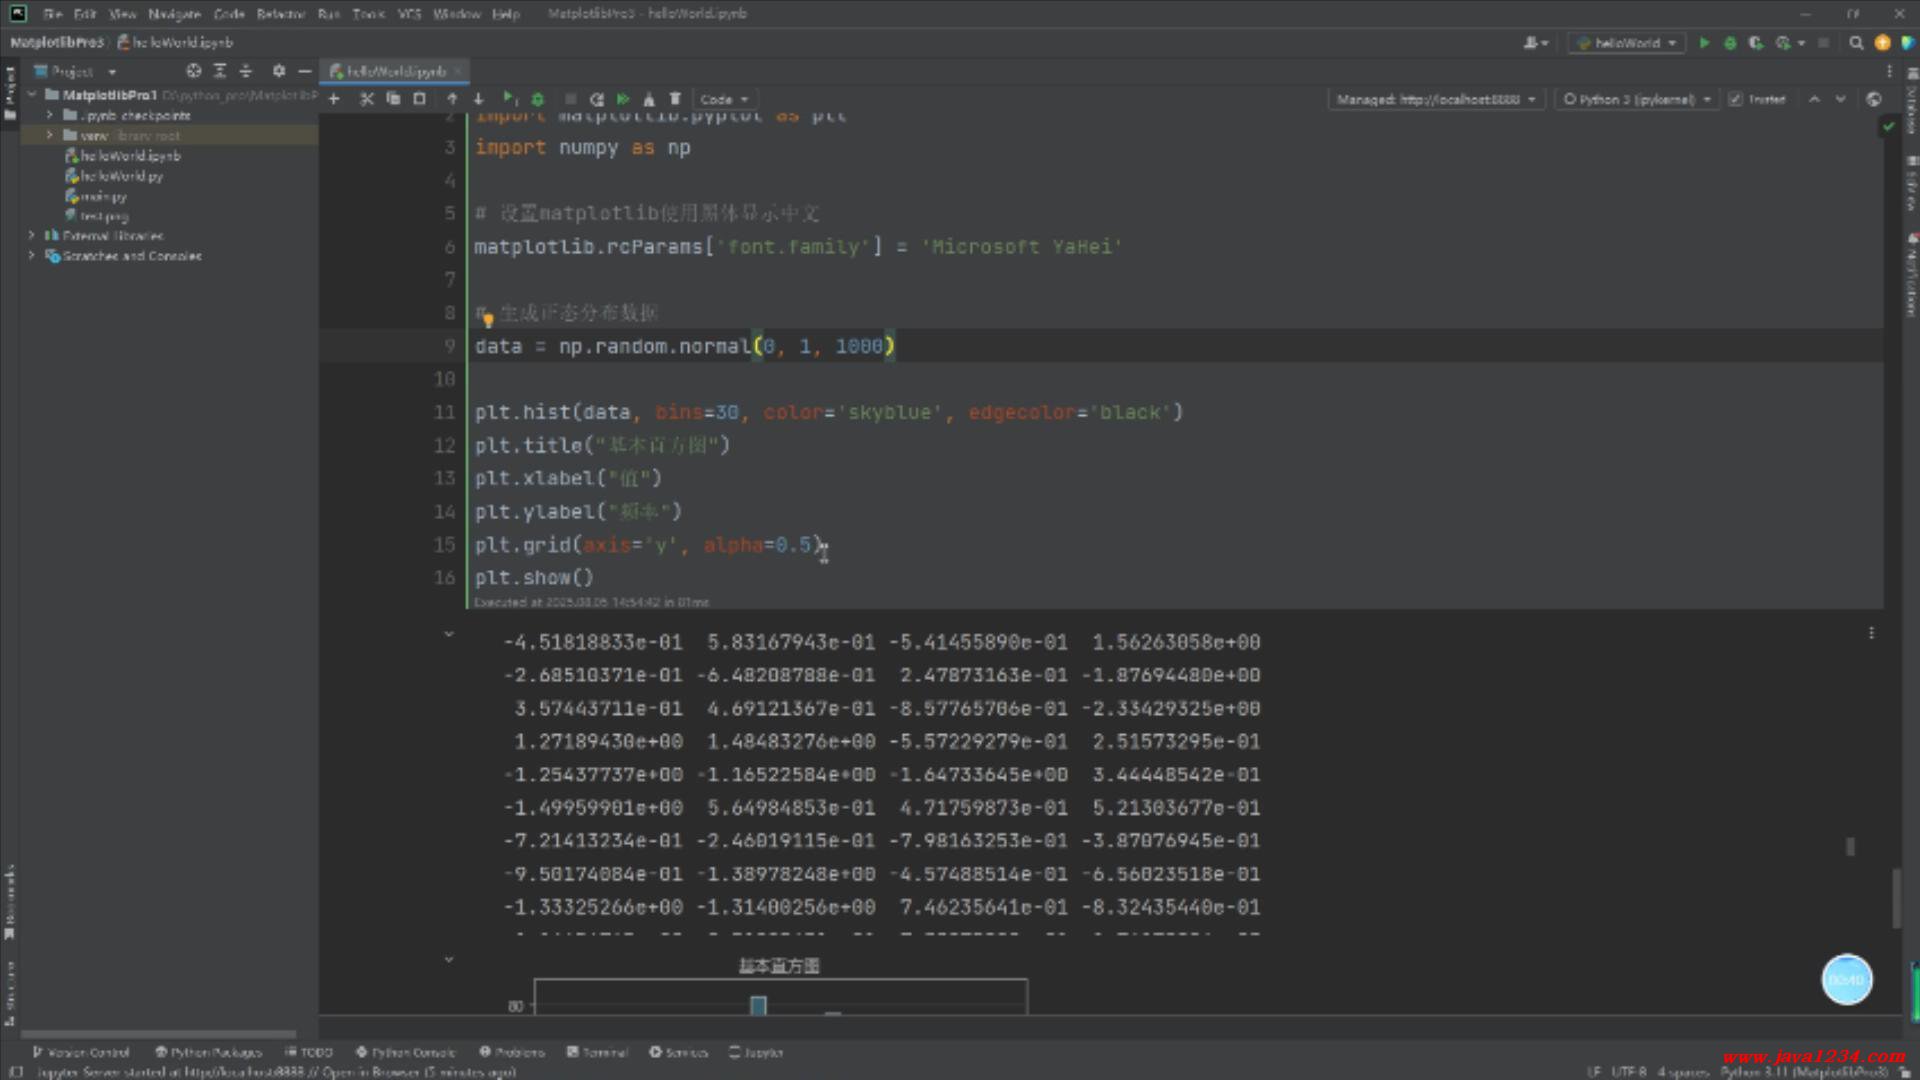1920x1080 pixels.
Task: Open the Terminal tool window tab
Action: click(x=598, y=1052)
